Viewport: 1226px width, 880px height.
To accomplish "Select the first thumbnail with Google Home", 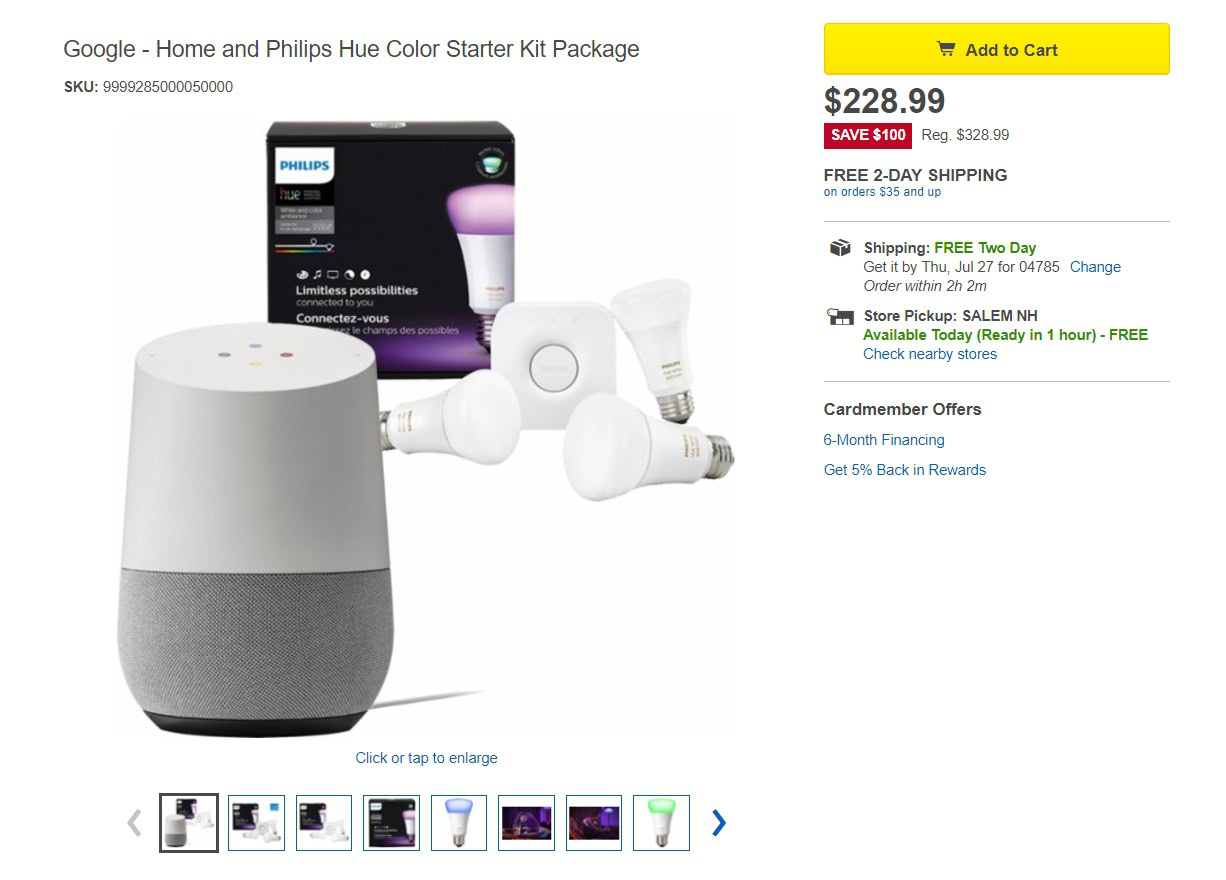I will click(x=189, y=823).
